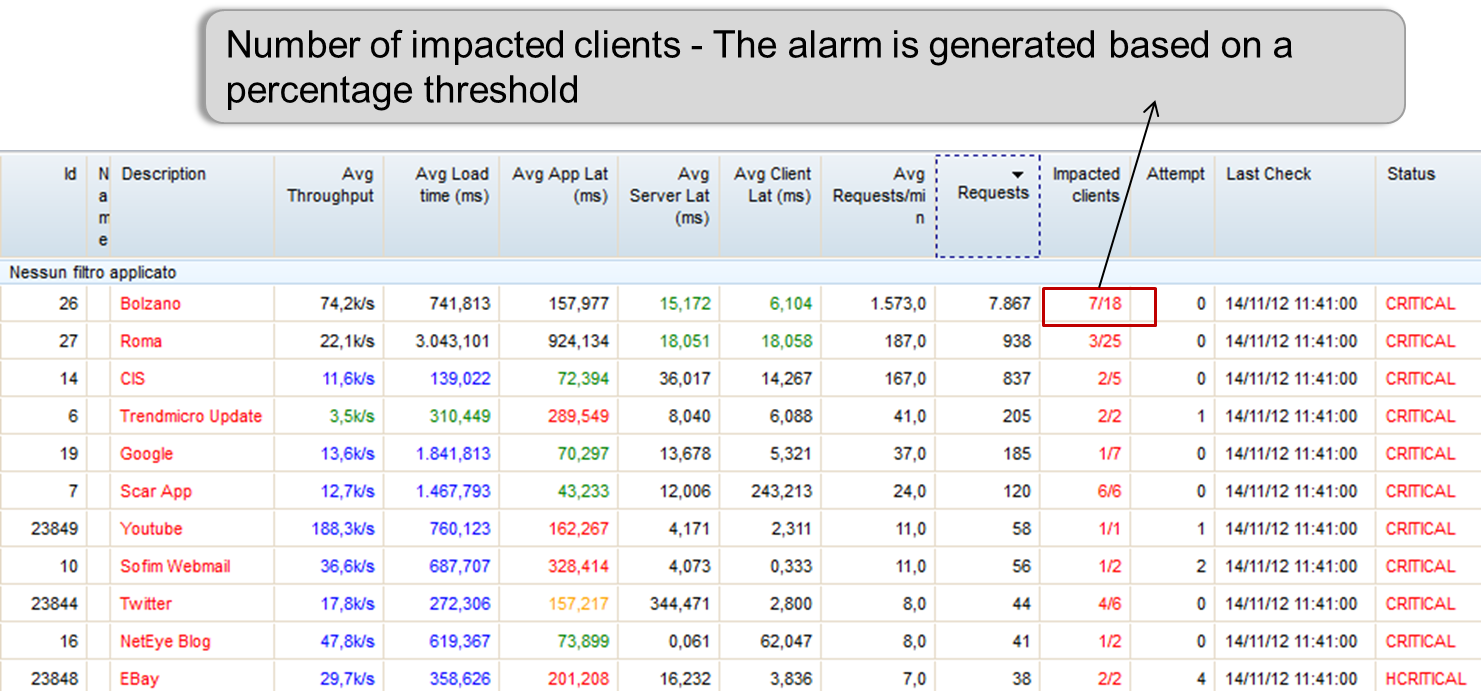
Task: Click the narrow Name column header
Action: [x=99, y=205]
